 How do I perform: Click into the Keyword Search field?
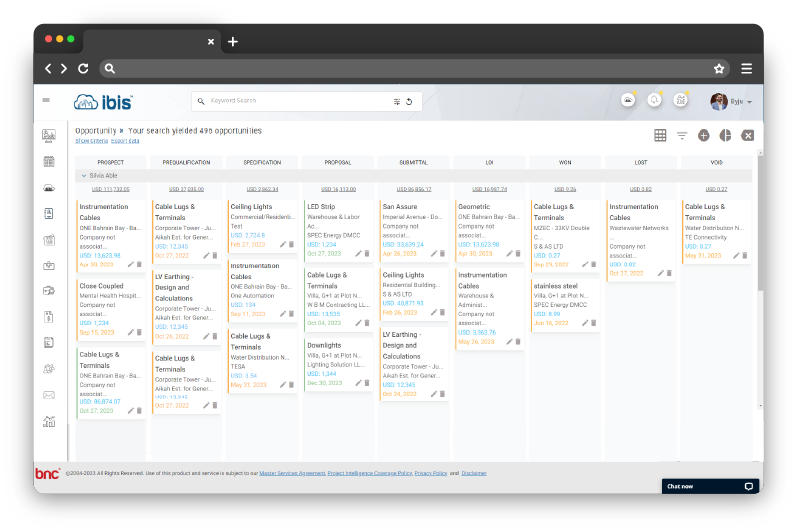tap(300, 101)
